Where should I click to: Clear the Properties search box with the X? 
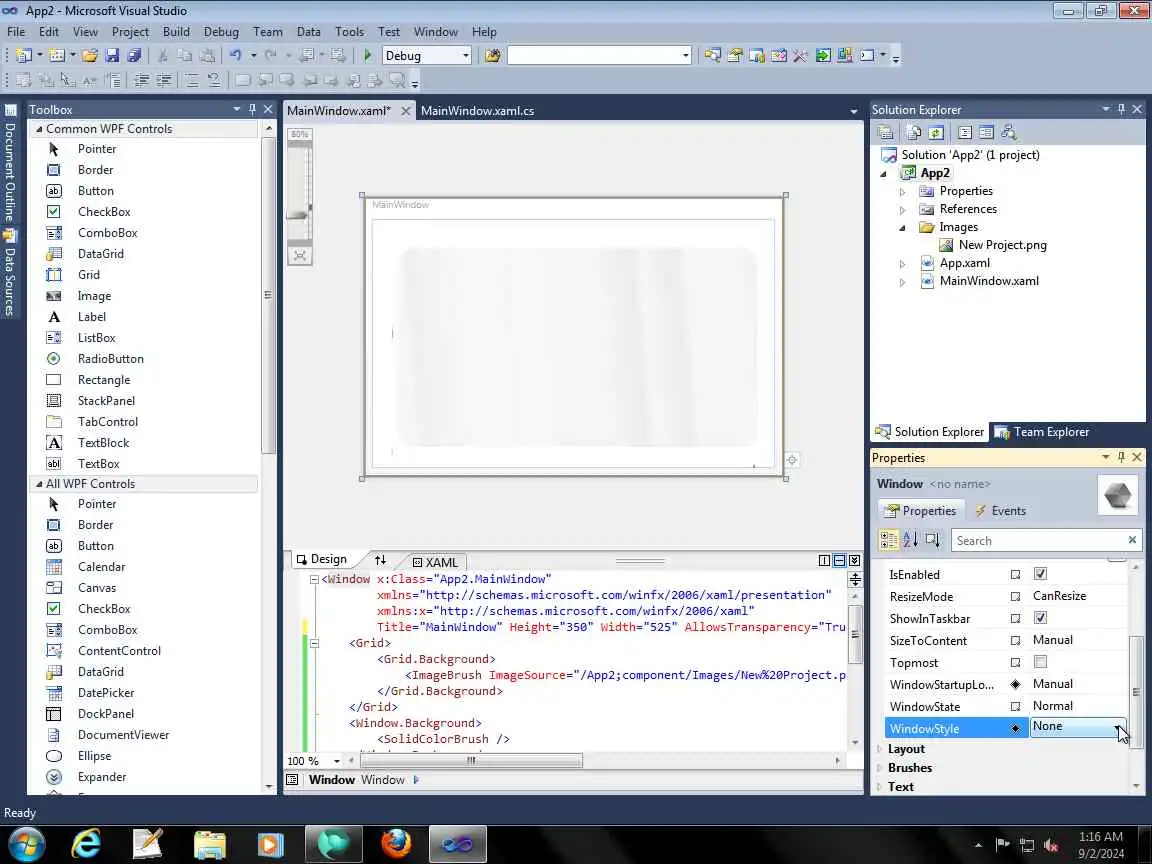(1132, 540)
